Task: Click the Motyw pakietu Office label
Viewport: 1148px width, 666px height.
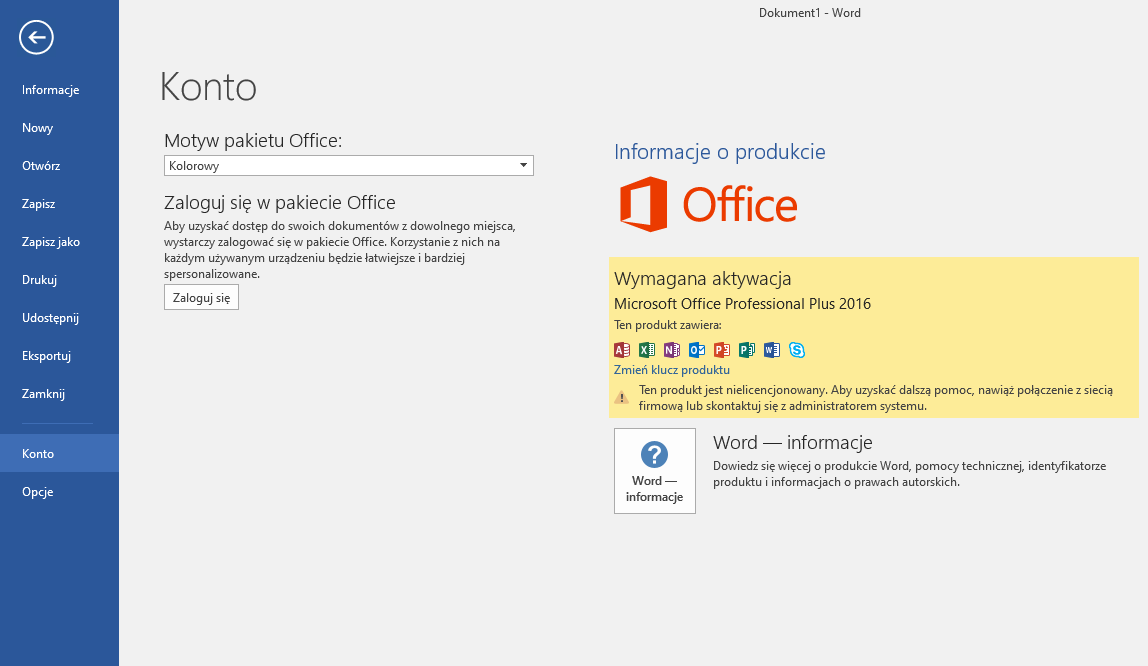Action: click(253, 141)
